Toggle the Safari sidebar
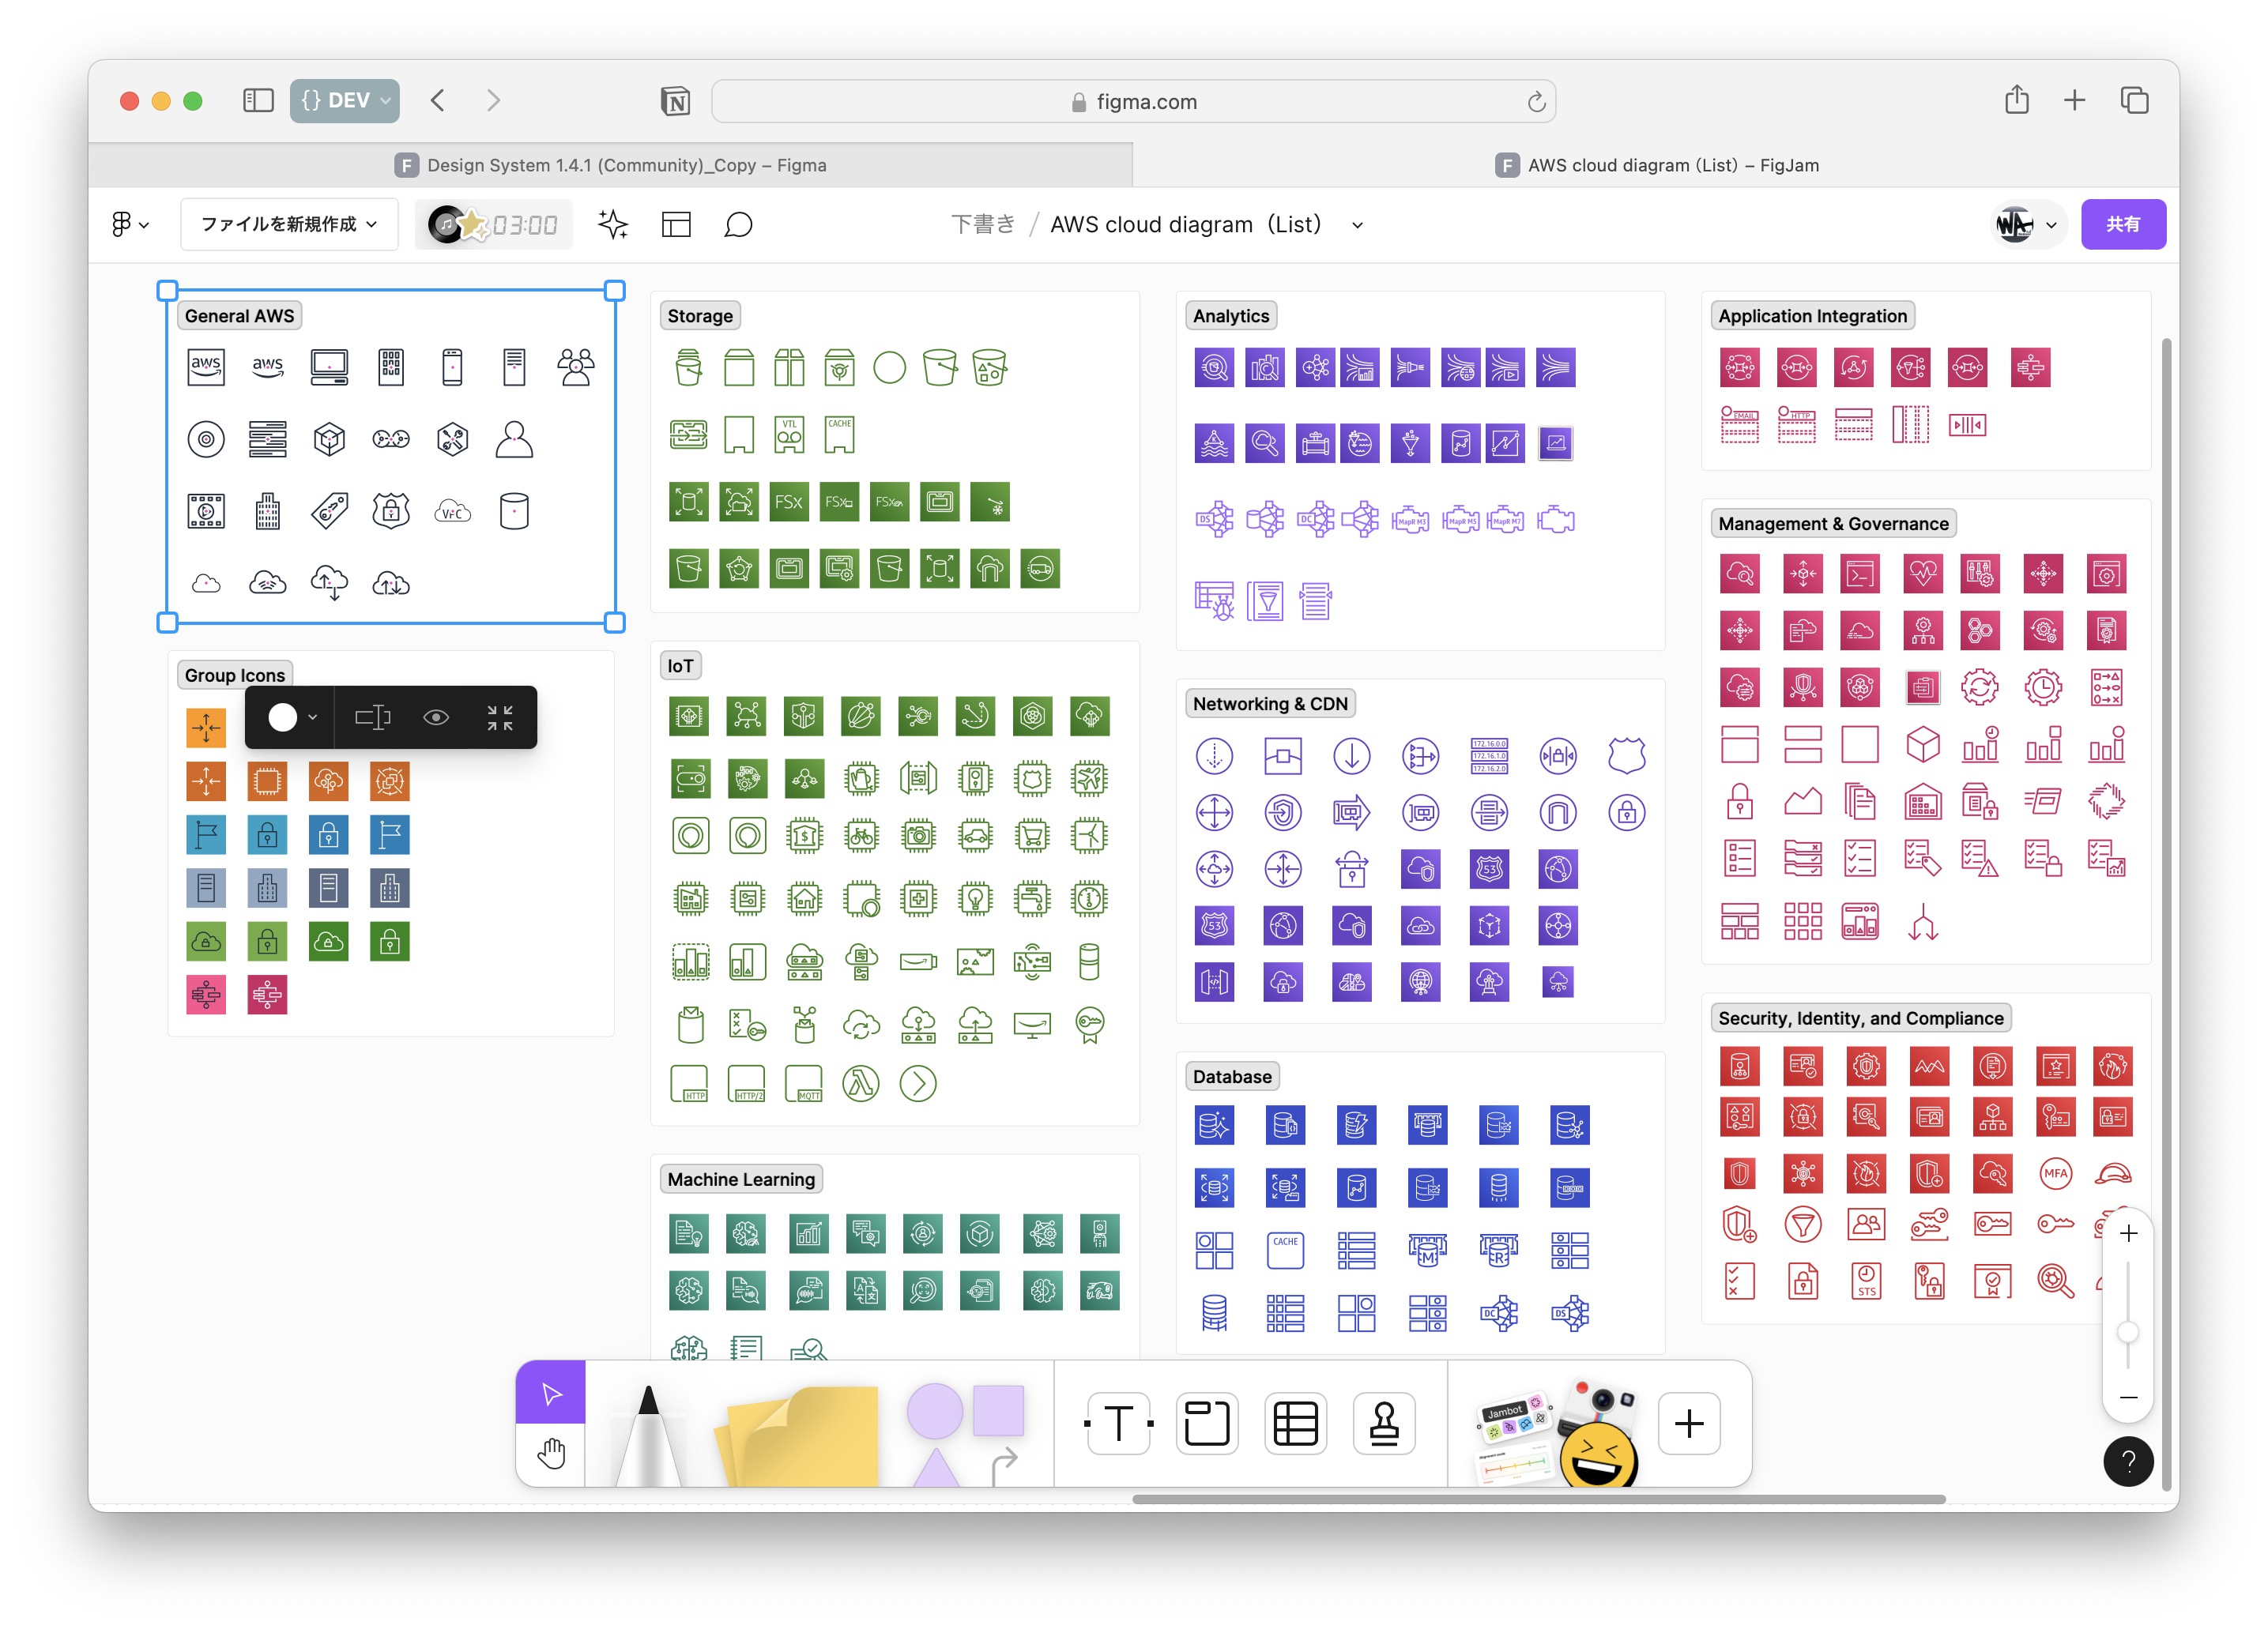 point(258,100)
